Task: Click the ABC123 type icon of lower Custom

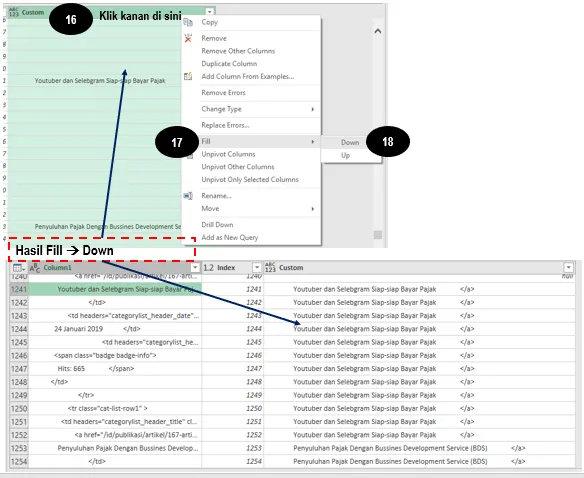Action: (270, 268)
